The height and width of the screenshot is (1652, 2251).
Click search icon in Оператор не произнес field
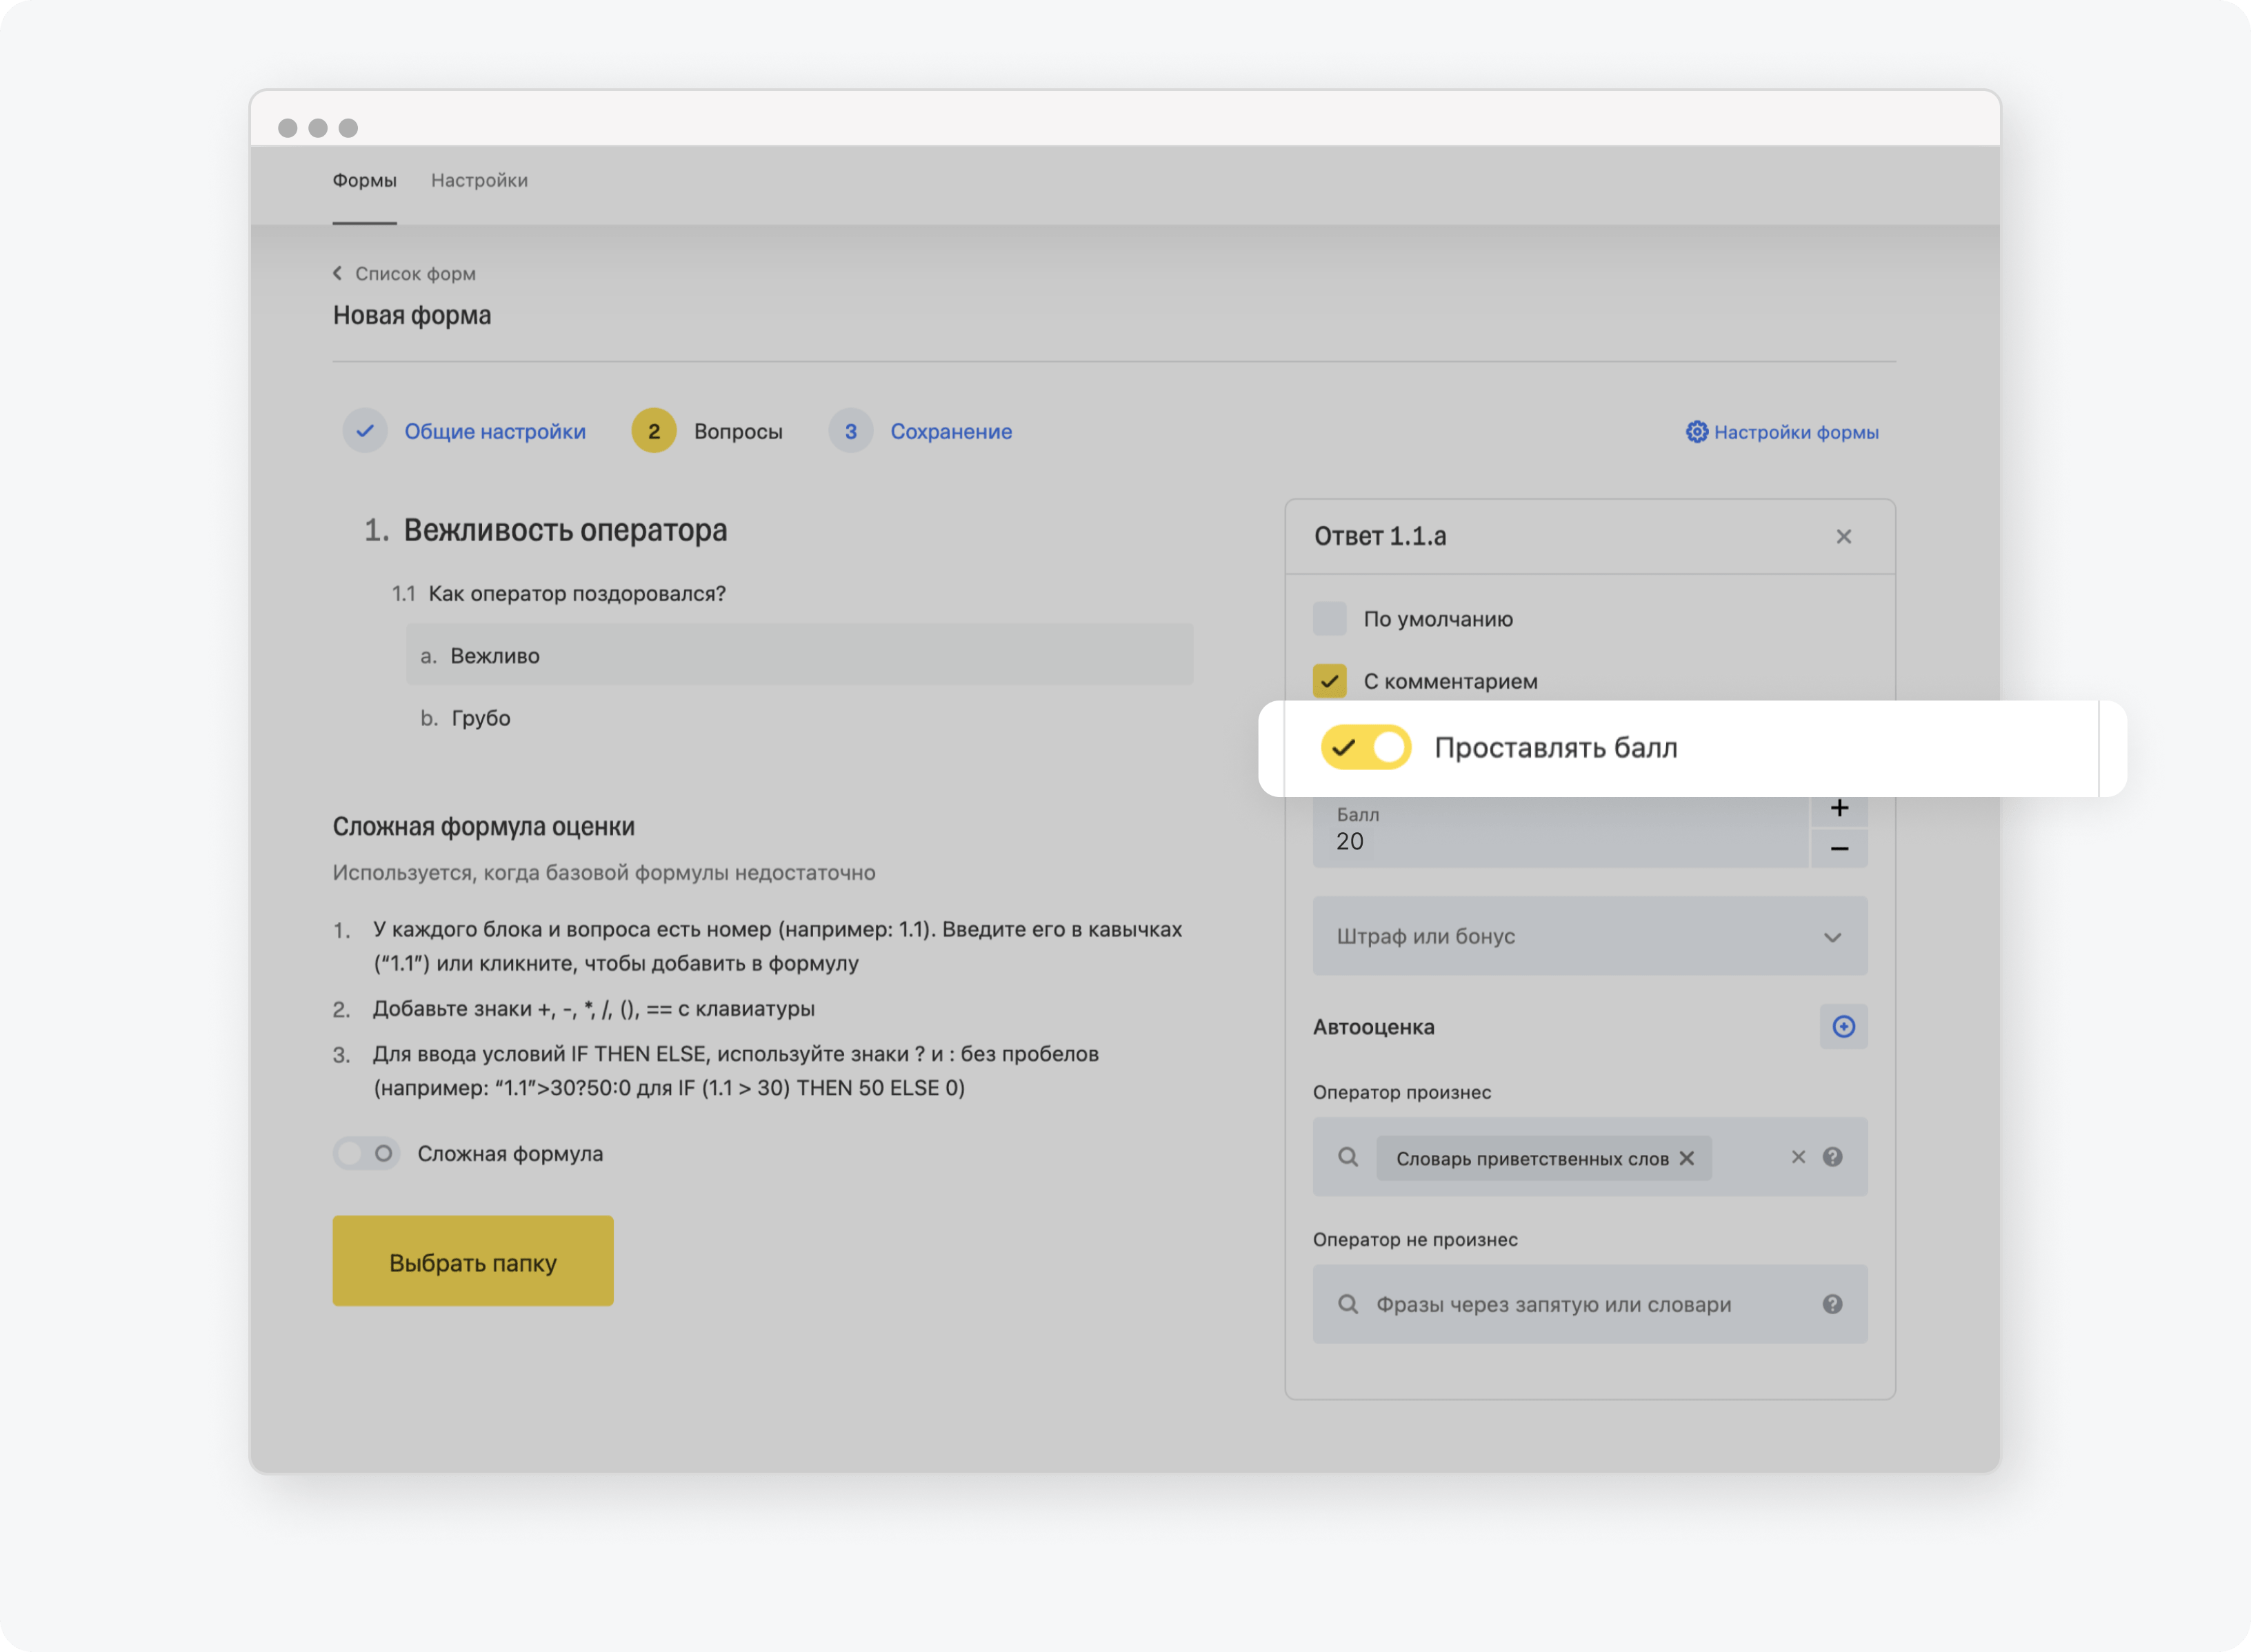(1348, 1304)
